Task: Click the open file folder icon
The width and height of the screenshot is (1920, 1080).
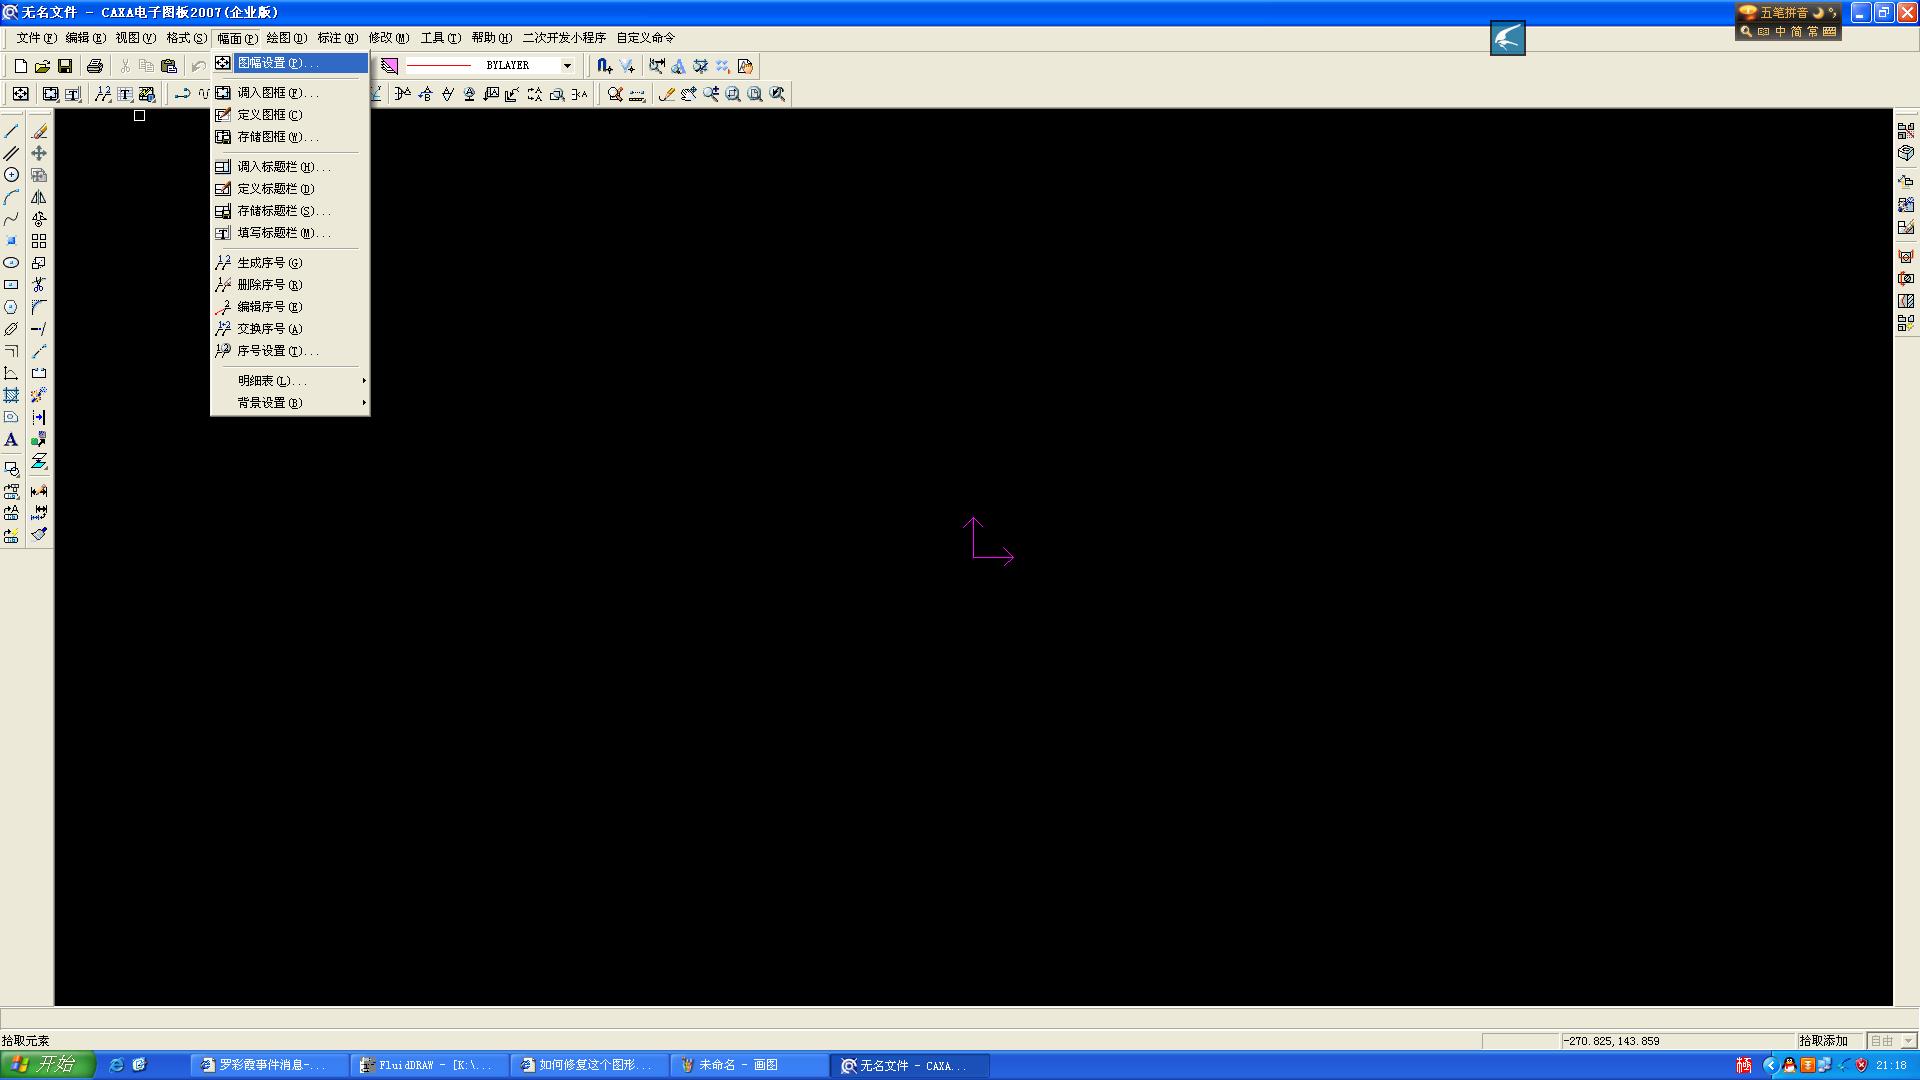Action: click(x=42, y=66)
